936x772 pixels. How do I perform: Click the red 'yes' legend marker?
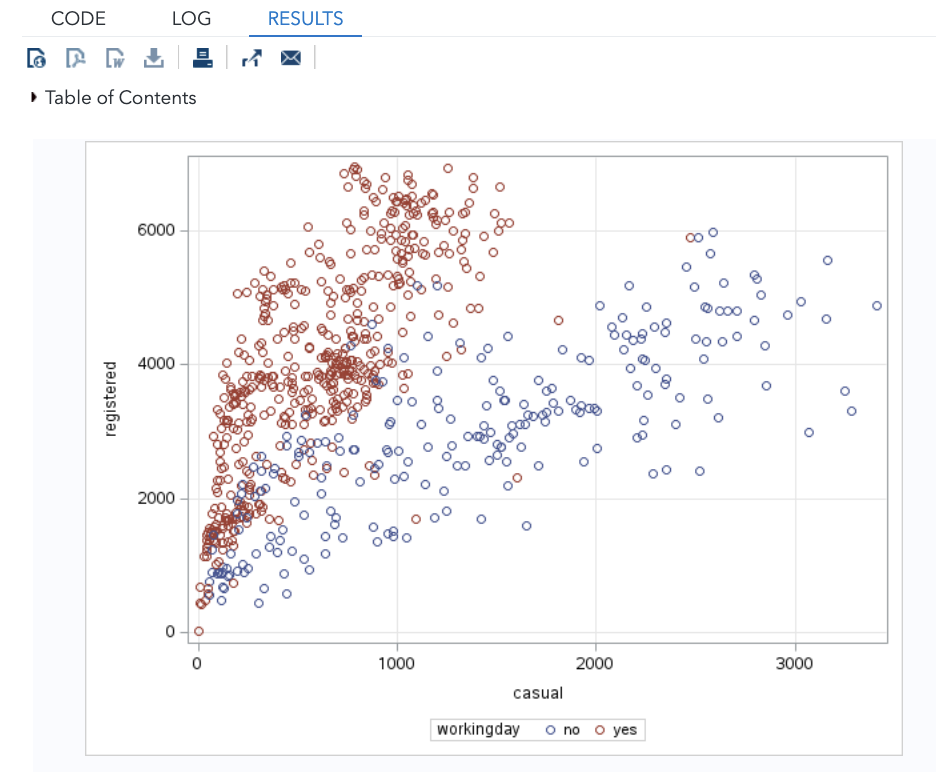[x=599, y=730]
